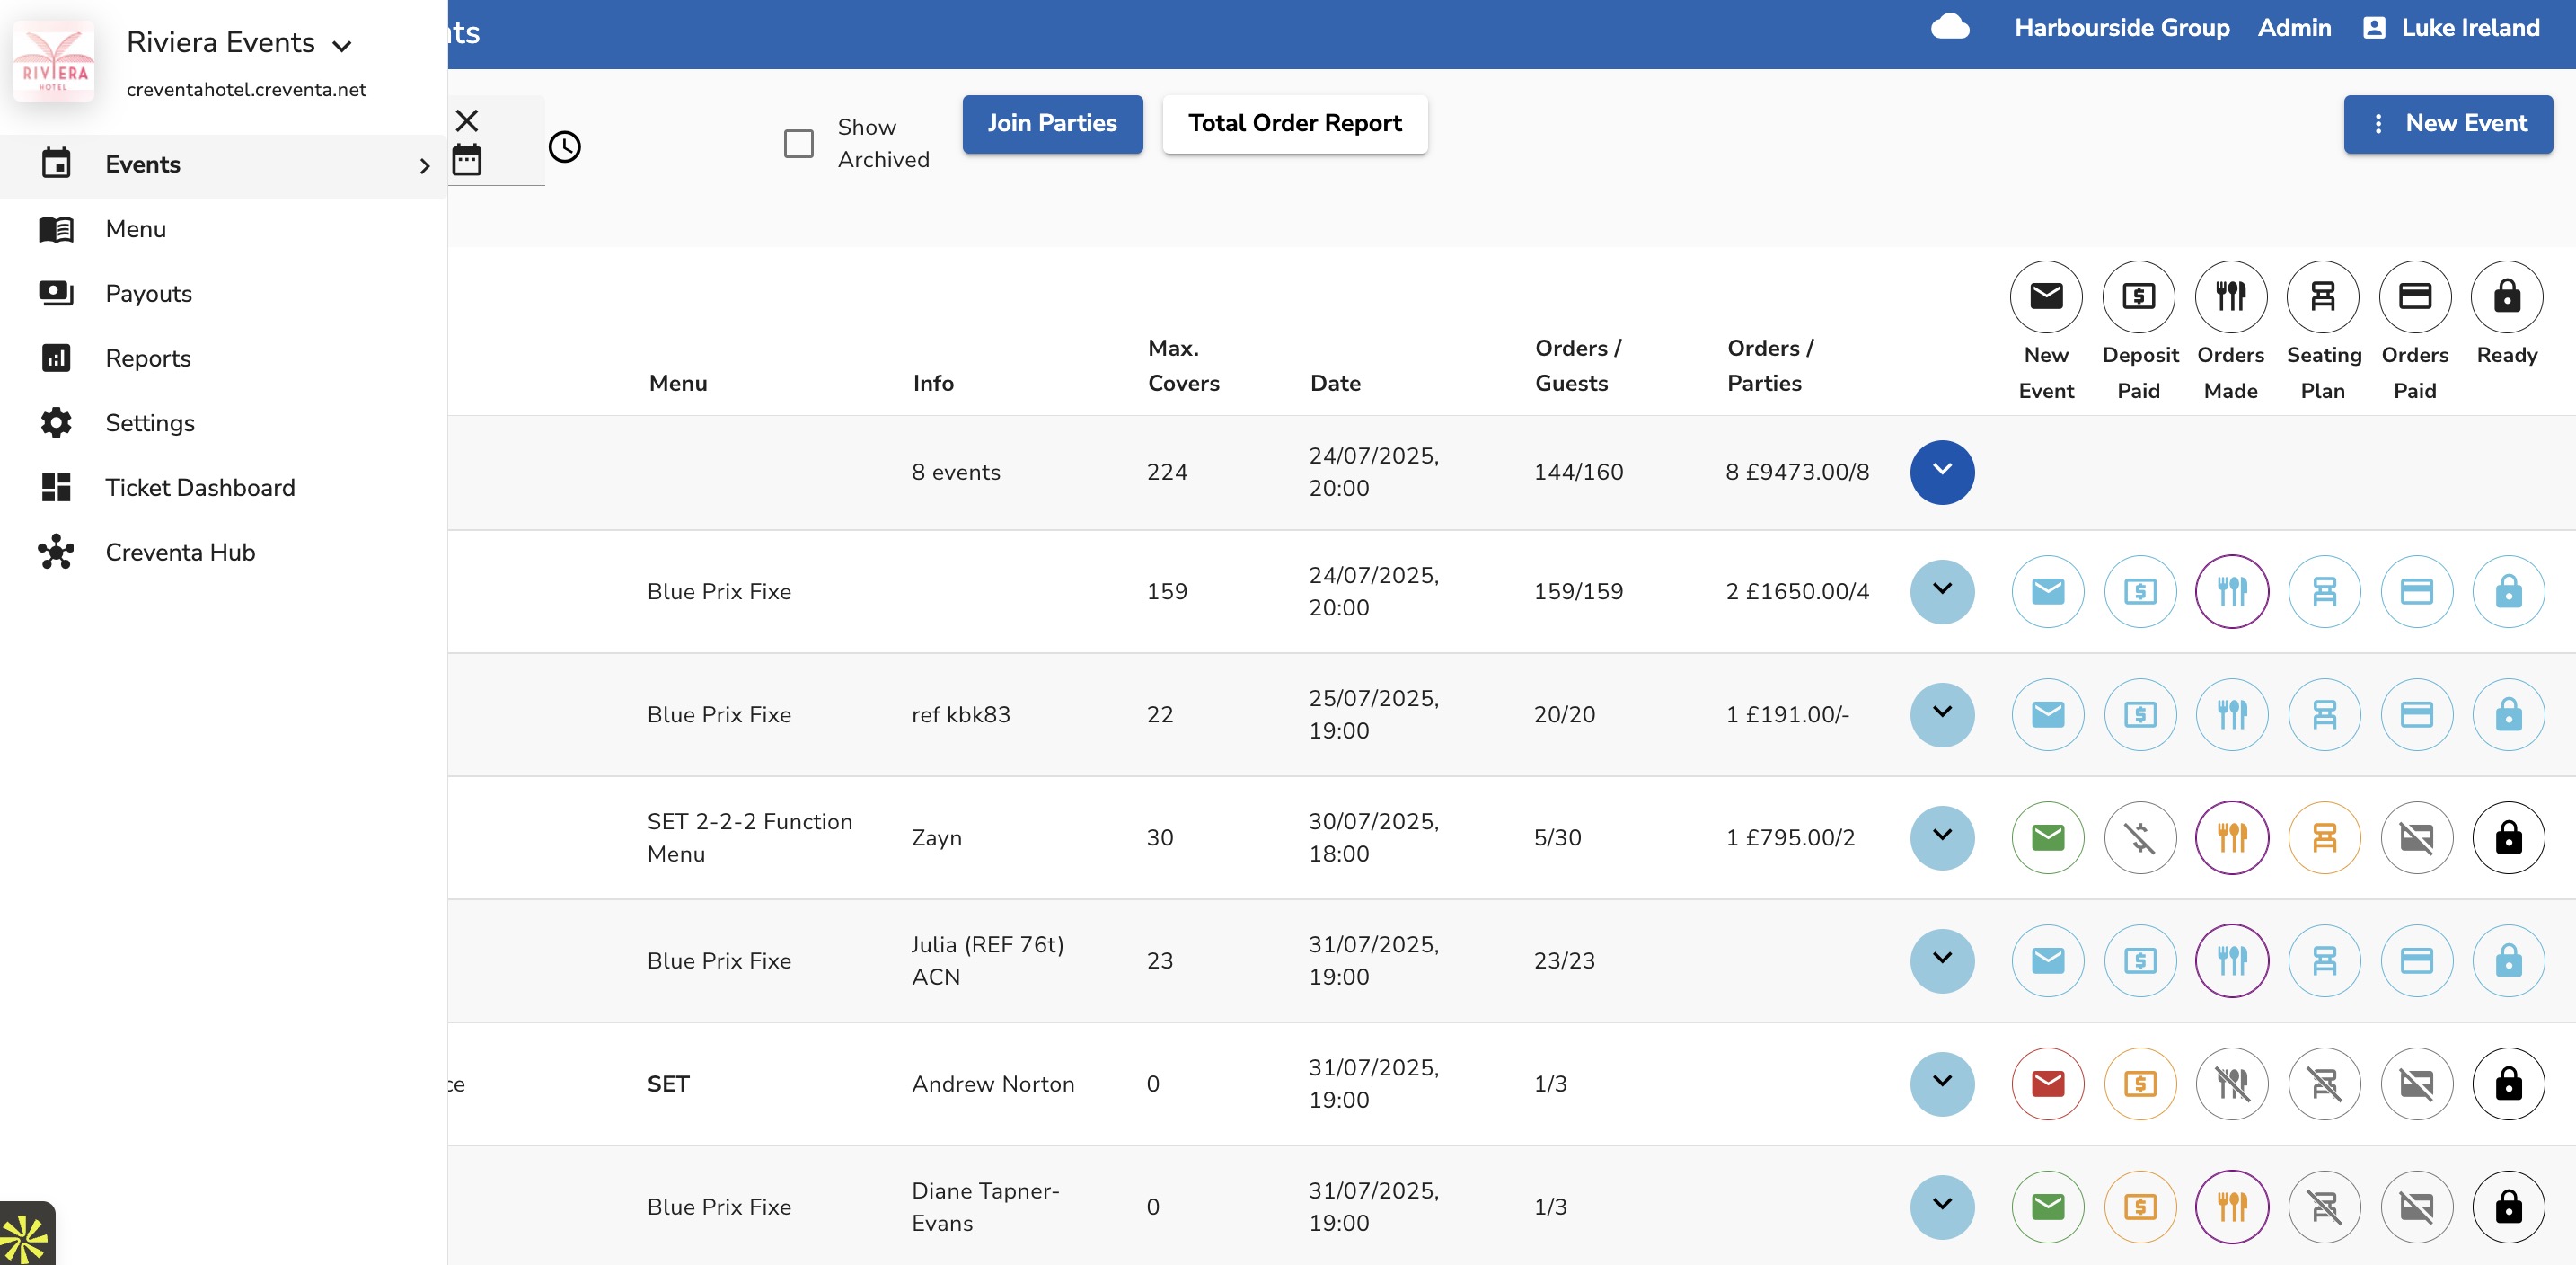
Task: Click the clock time filter icon
Action: [564, 147]
